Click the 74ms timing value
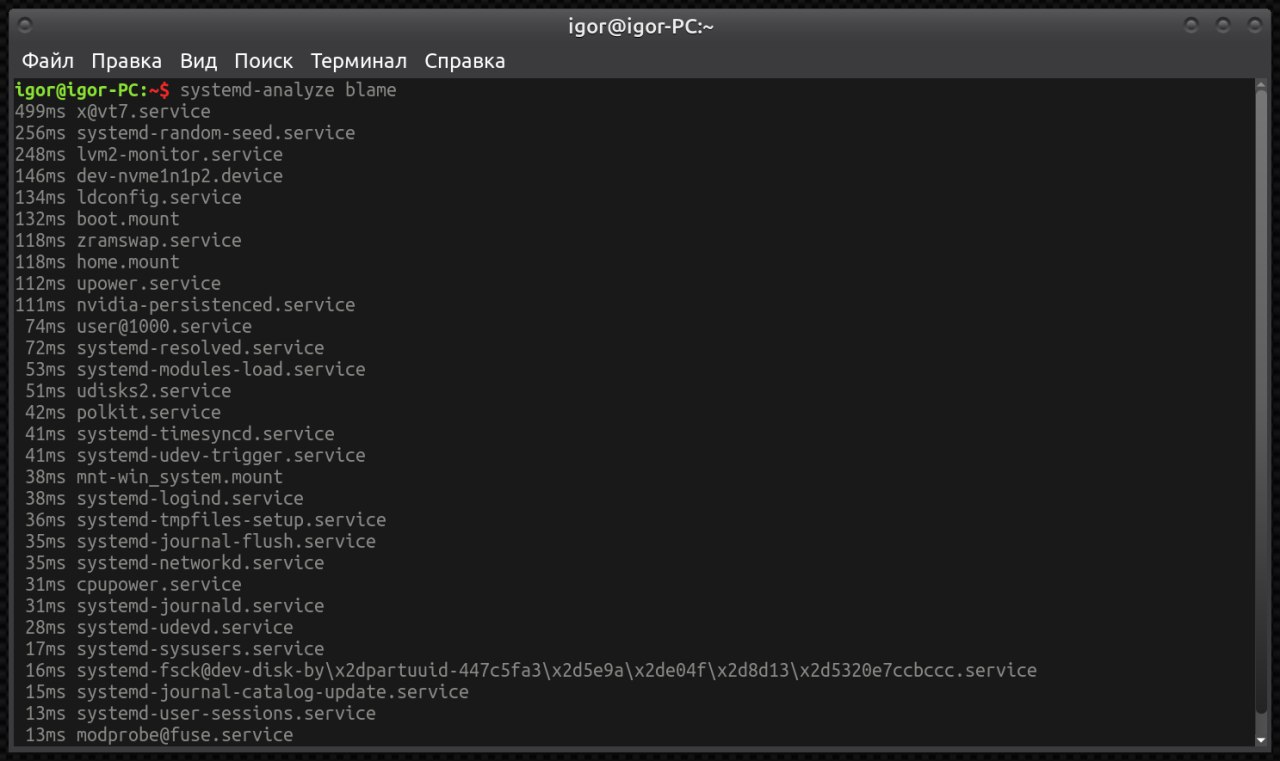The width and height of the screenshot is (1280, 761). coord(45,327)
